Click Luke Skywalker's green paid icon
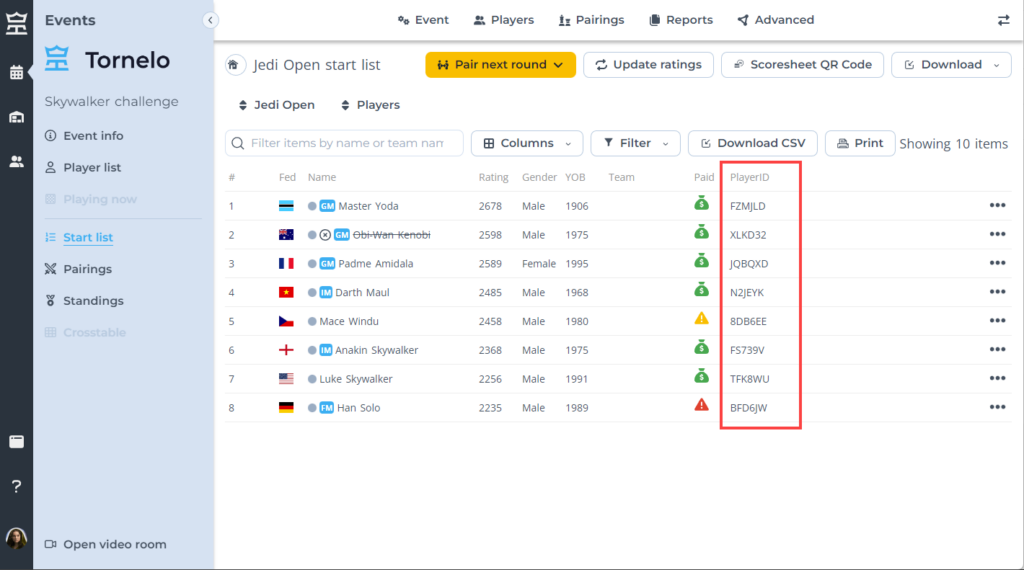The height and width of the screenshot is (570, 1024). click(701, 375)
